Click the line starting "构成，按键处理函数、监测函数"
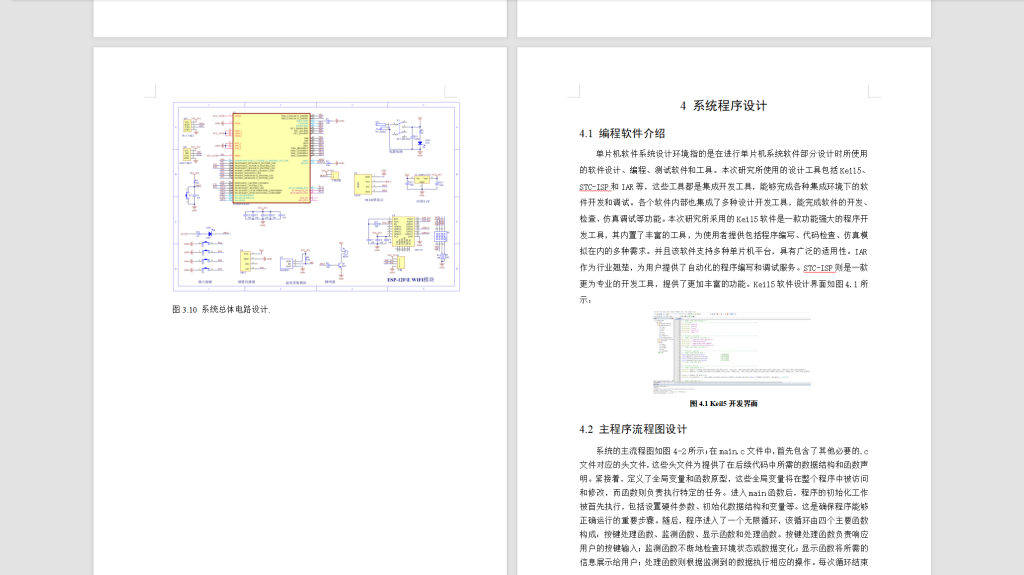Screen dimensions: 1024x575 [724, 534]
